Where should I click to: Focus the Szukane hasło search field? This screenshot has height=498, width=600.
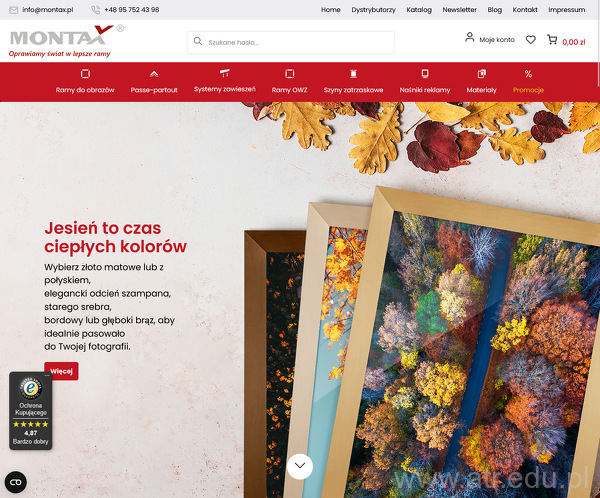tap(291, 42)
